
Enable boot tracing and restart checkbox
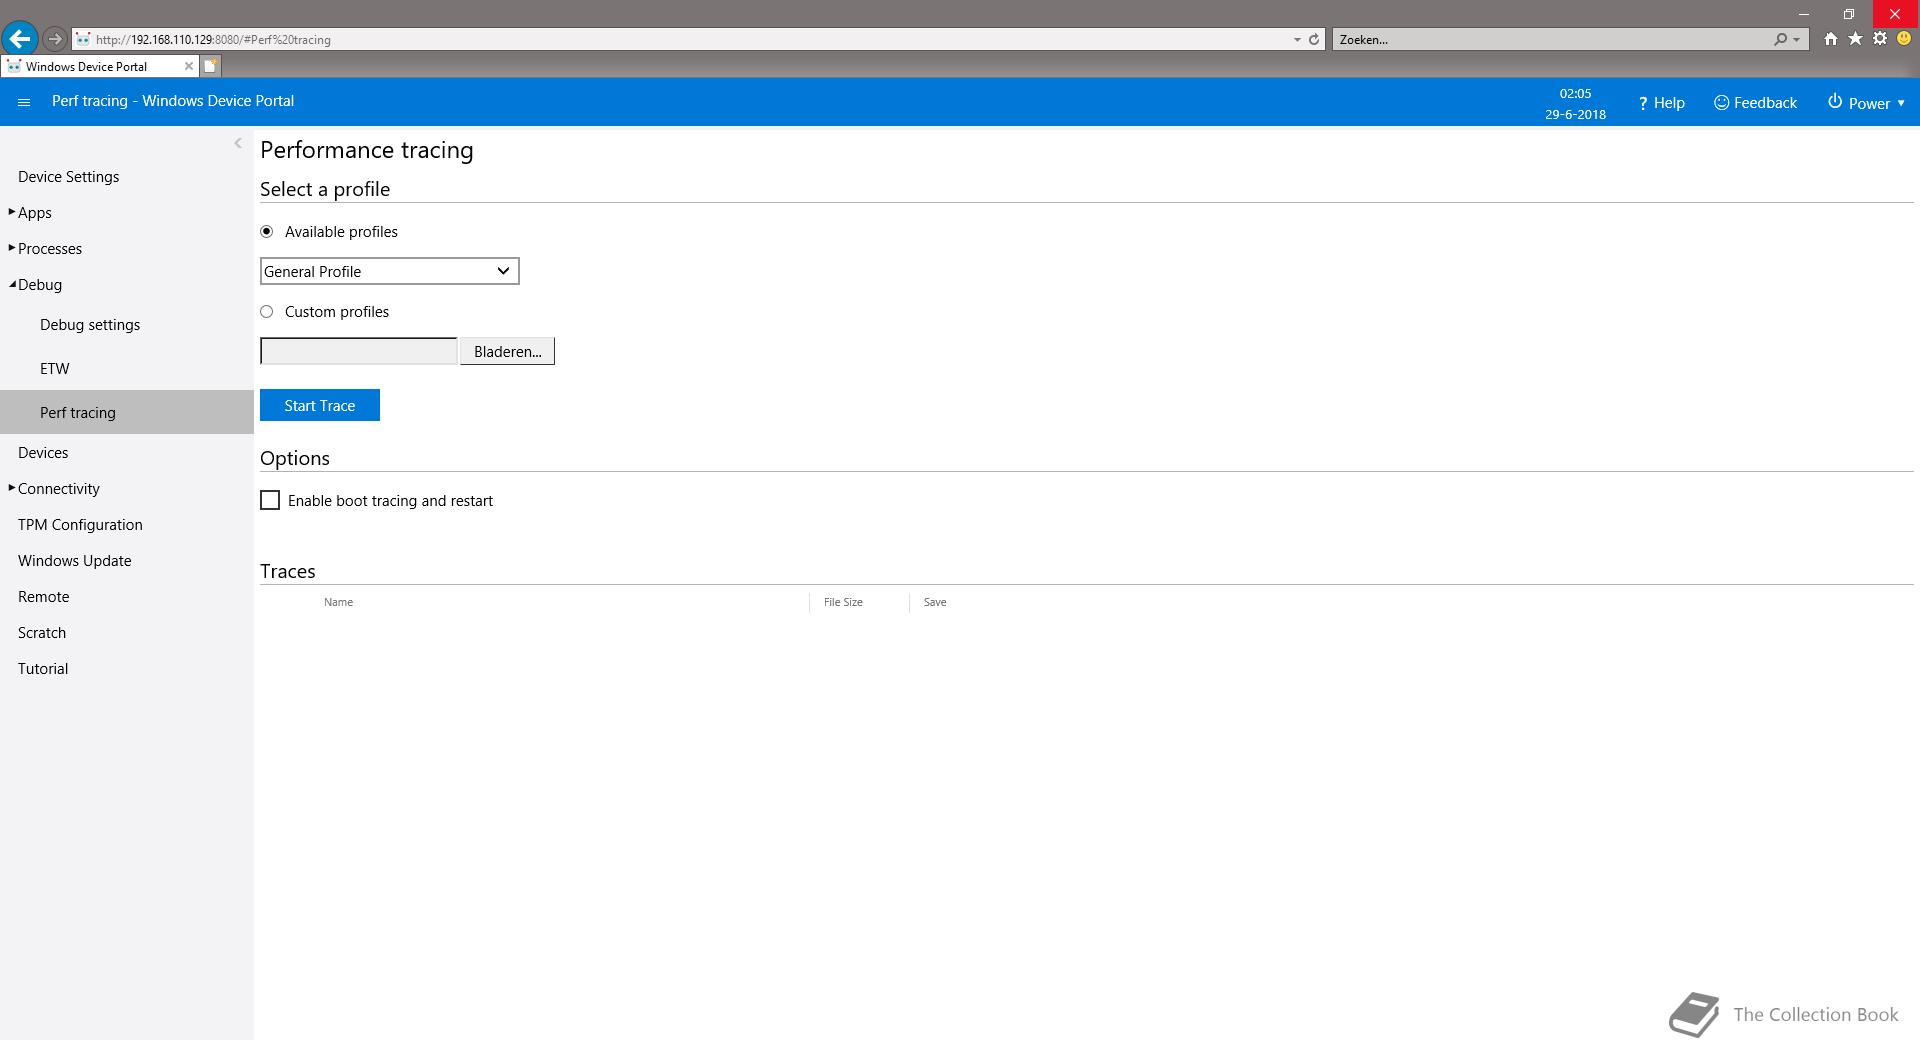tap(270, 500)
